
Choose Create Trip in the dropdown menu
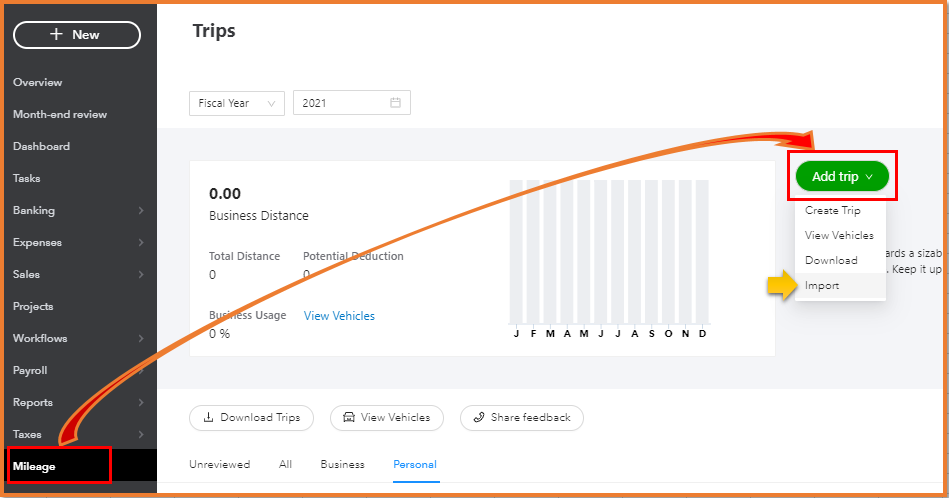click(x=832, y=211)
